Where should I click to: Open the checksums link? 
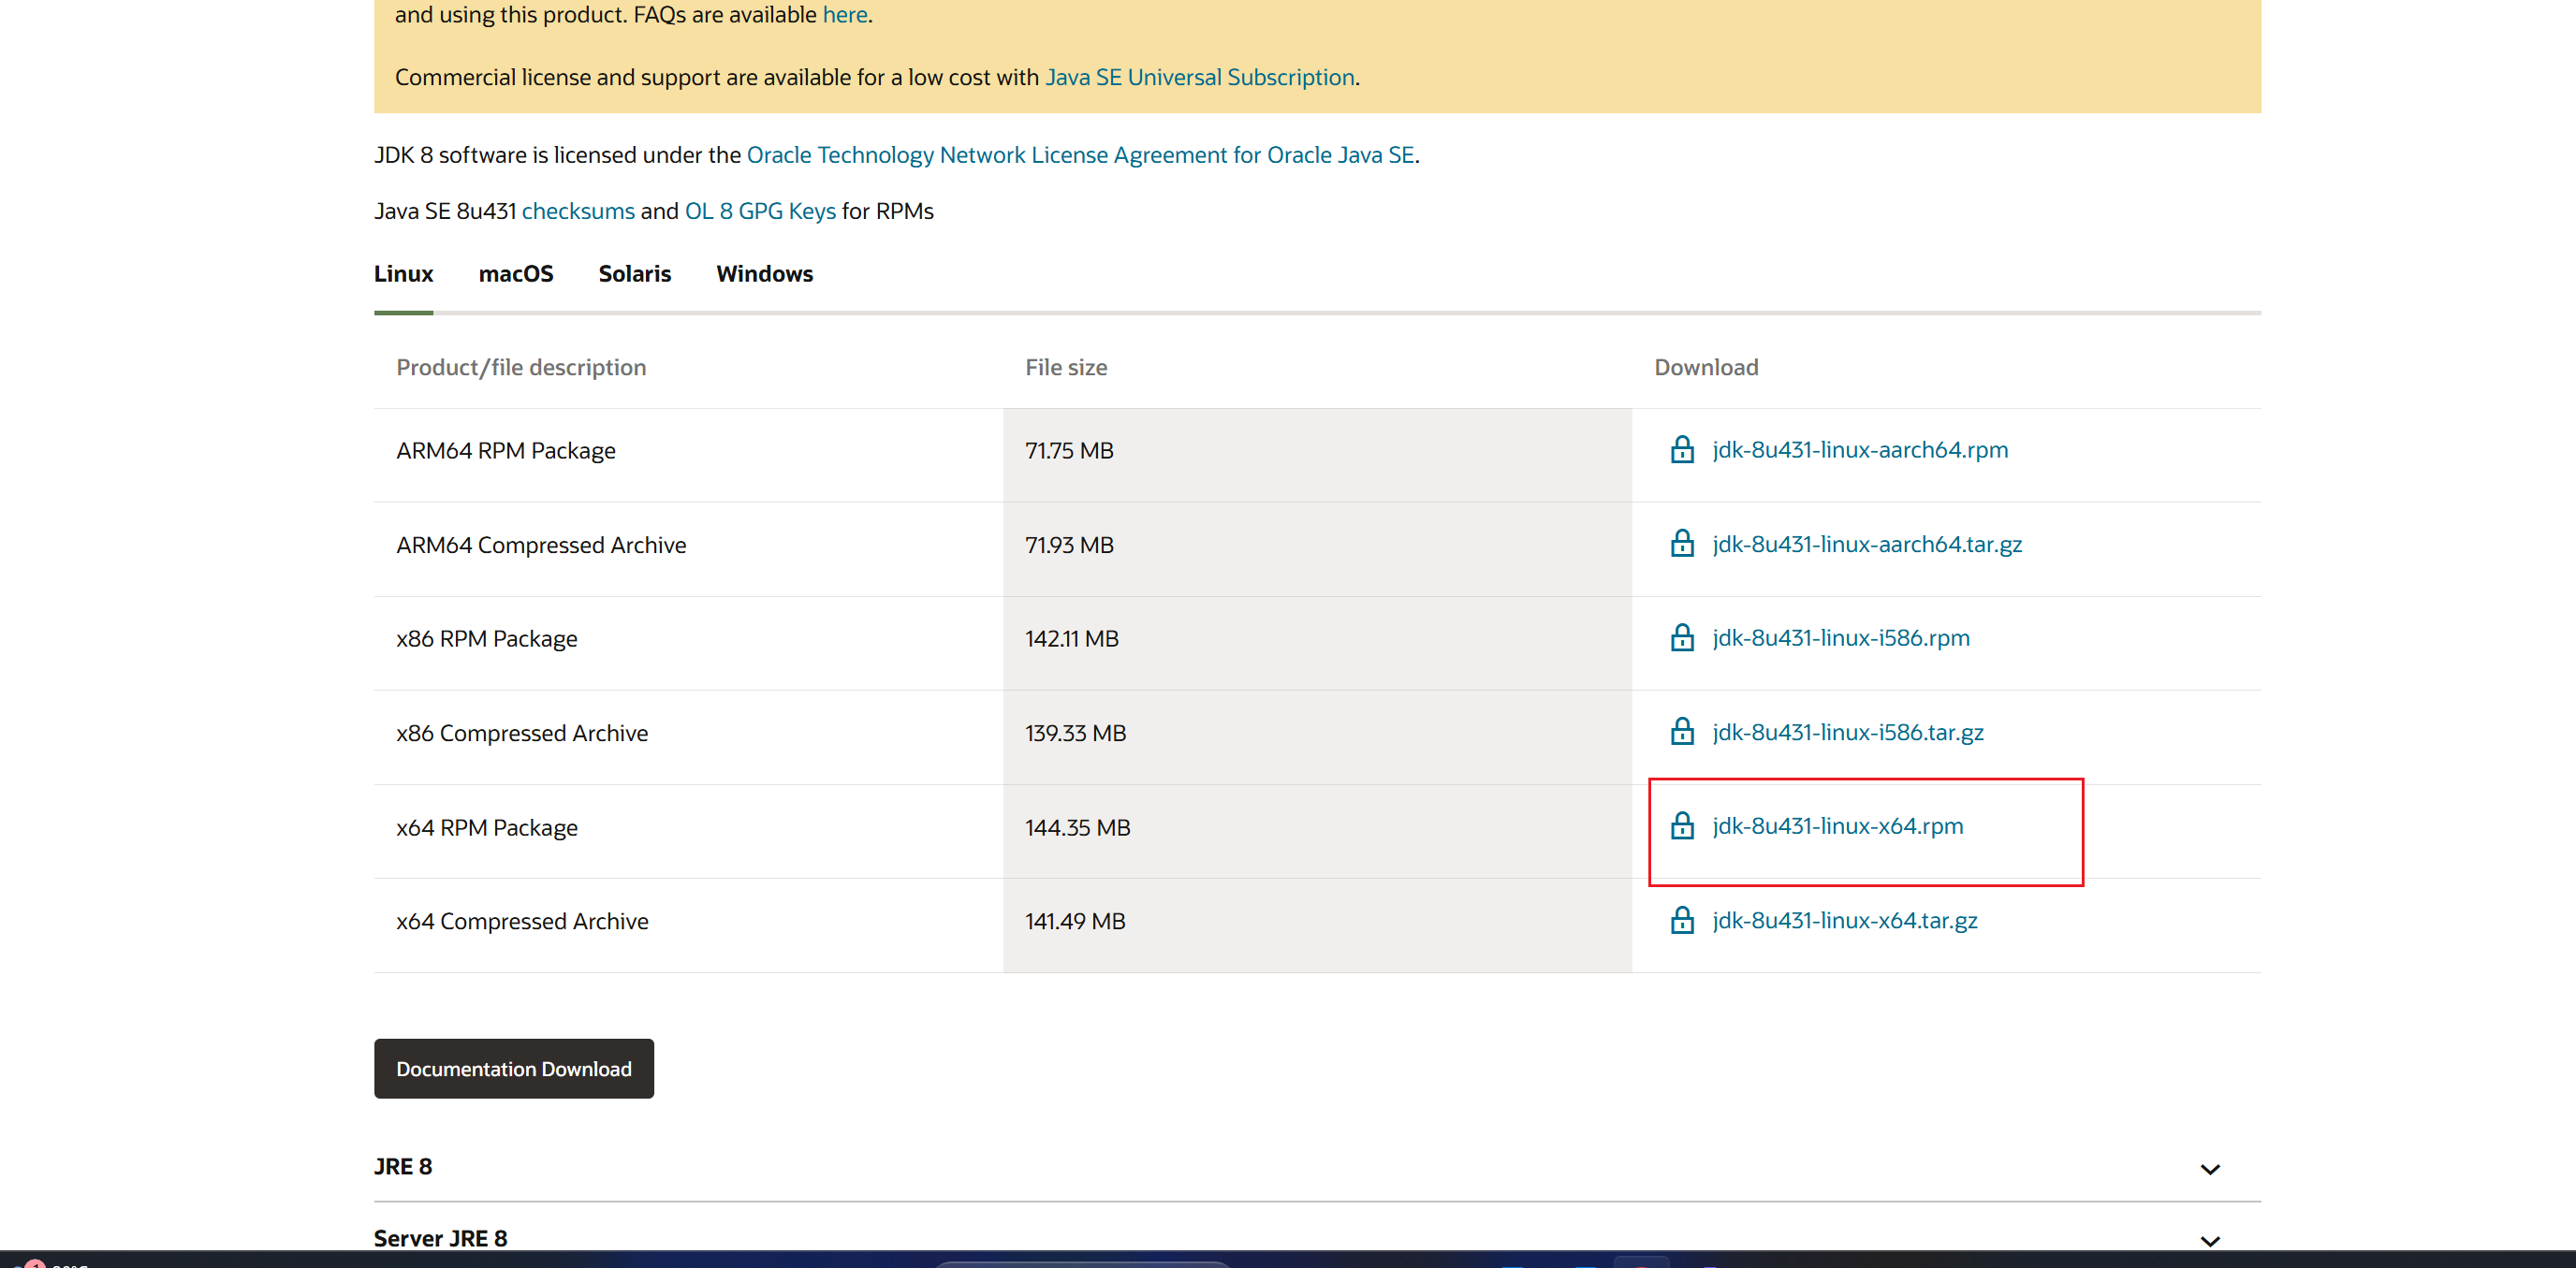pos(578,211)
